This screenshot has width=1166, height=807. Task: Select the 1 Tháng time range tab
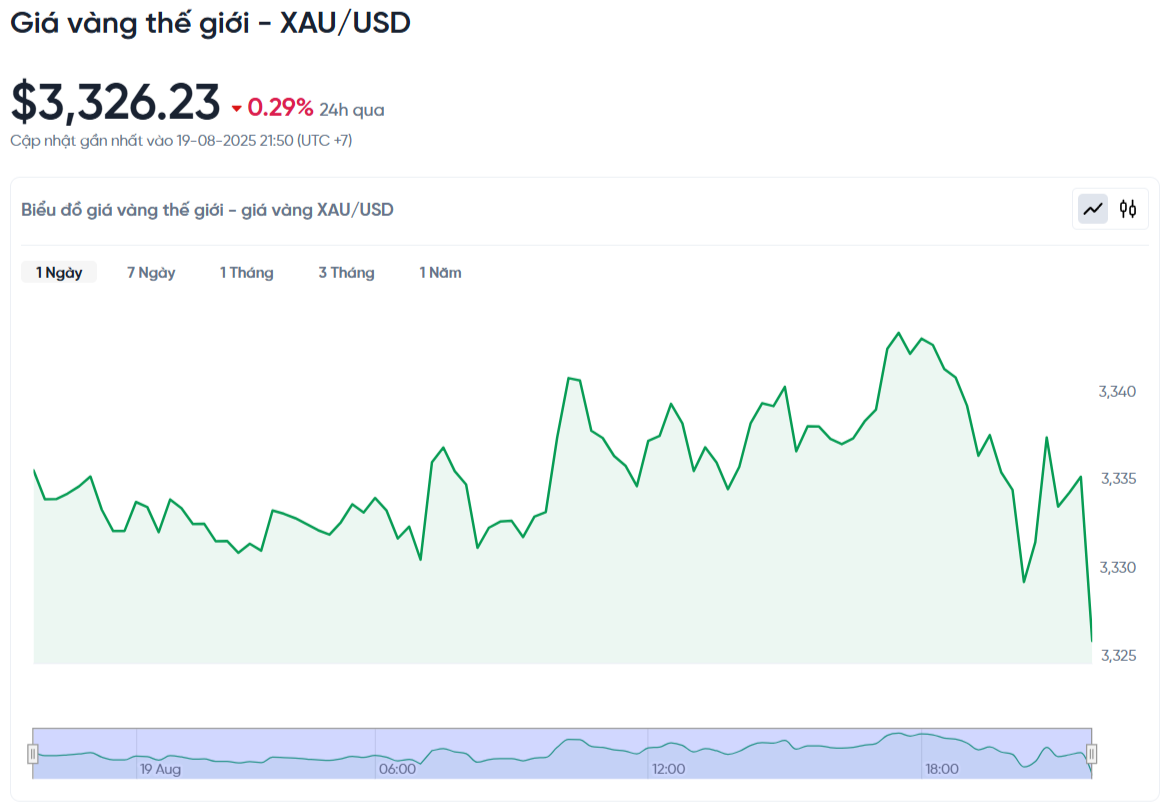(246, 272)
